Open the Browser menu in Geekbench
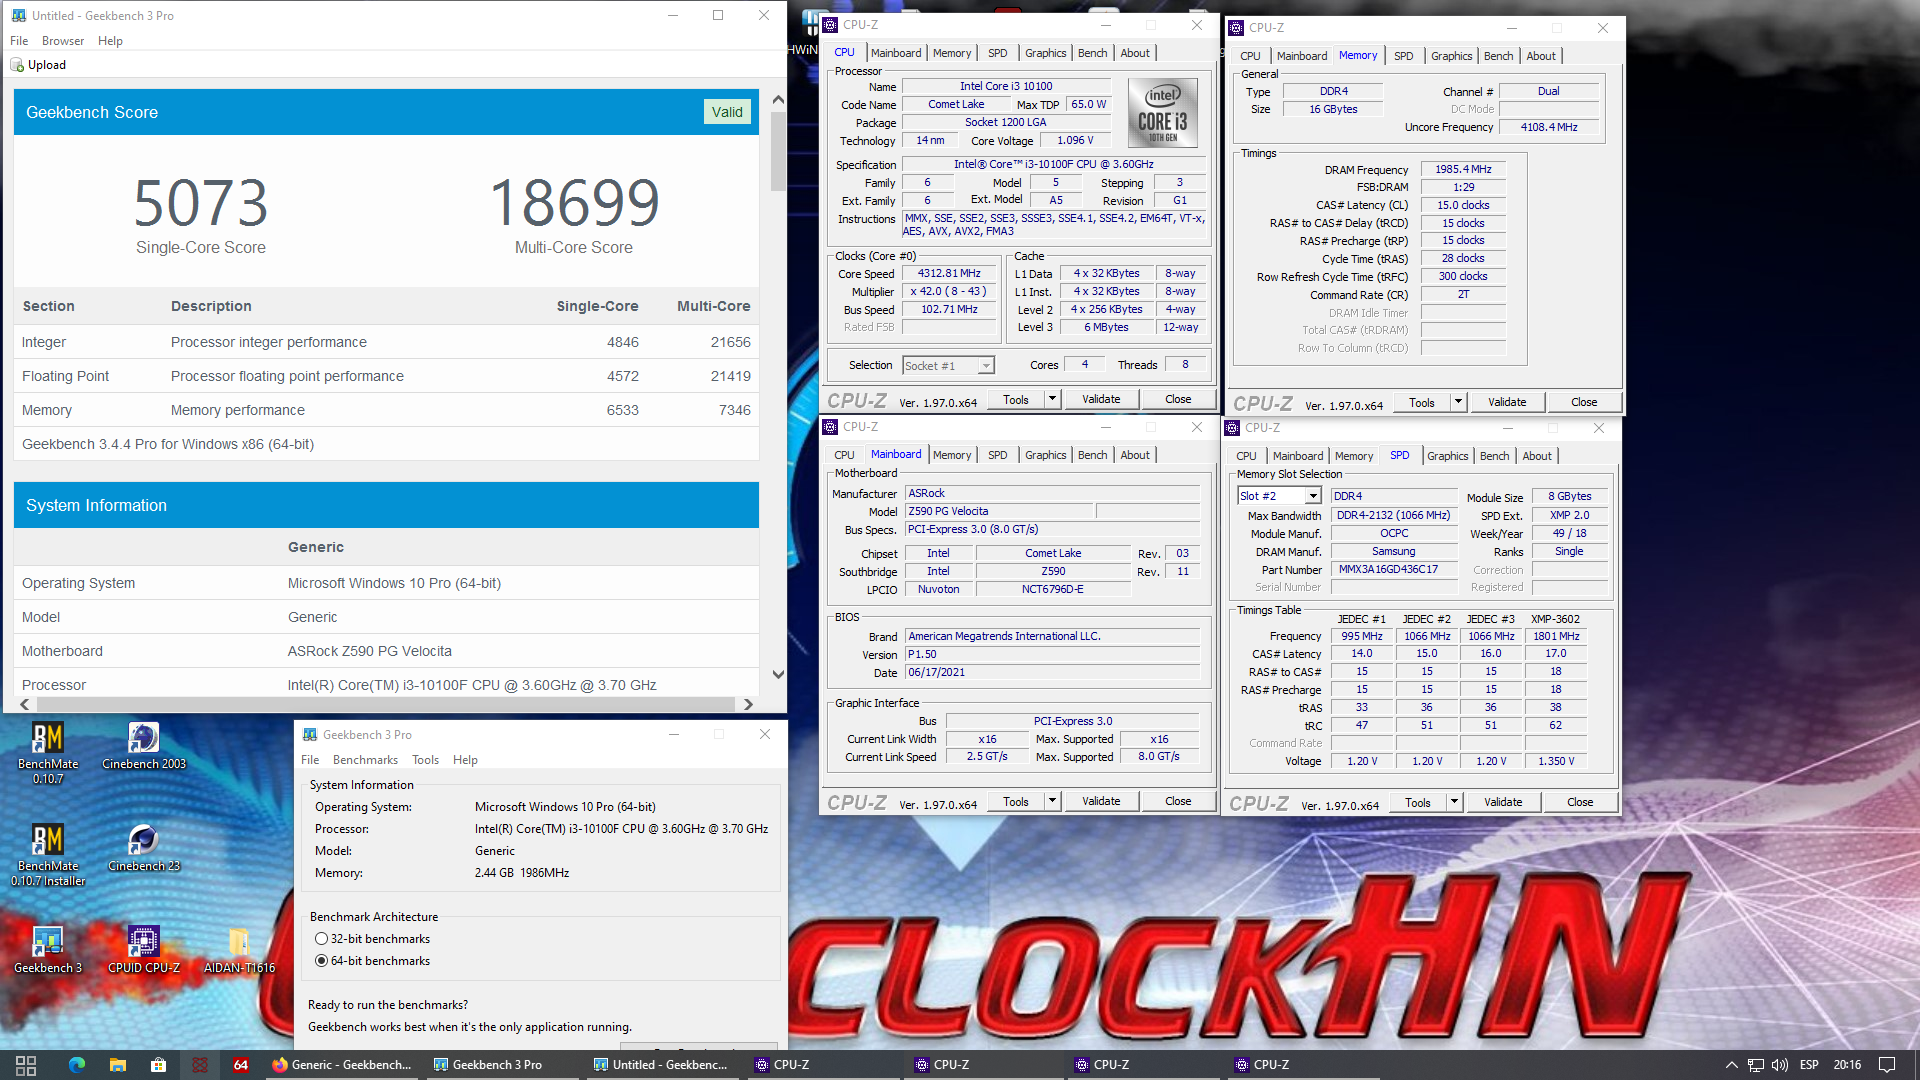The width and height of the screenshot is (1920, 1080). pyautogui.click(x=63, y=41)
